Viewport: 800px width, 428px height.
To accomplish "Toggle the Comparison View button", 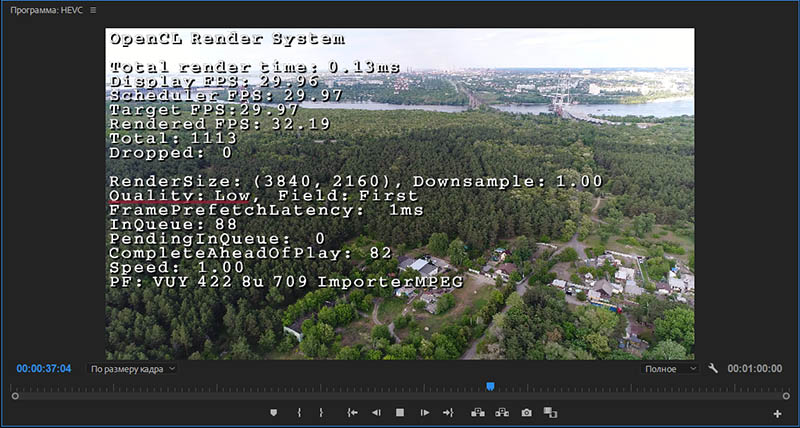I will (550, 412).
